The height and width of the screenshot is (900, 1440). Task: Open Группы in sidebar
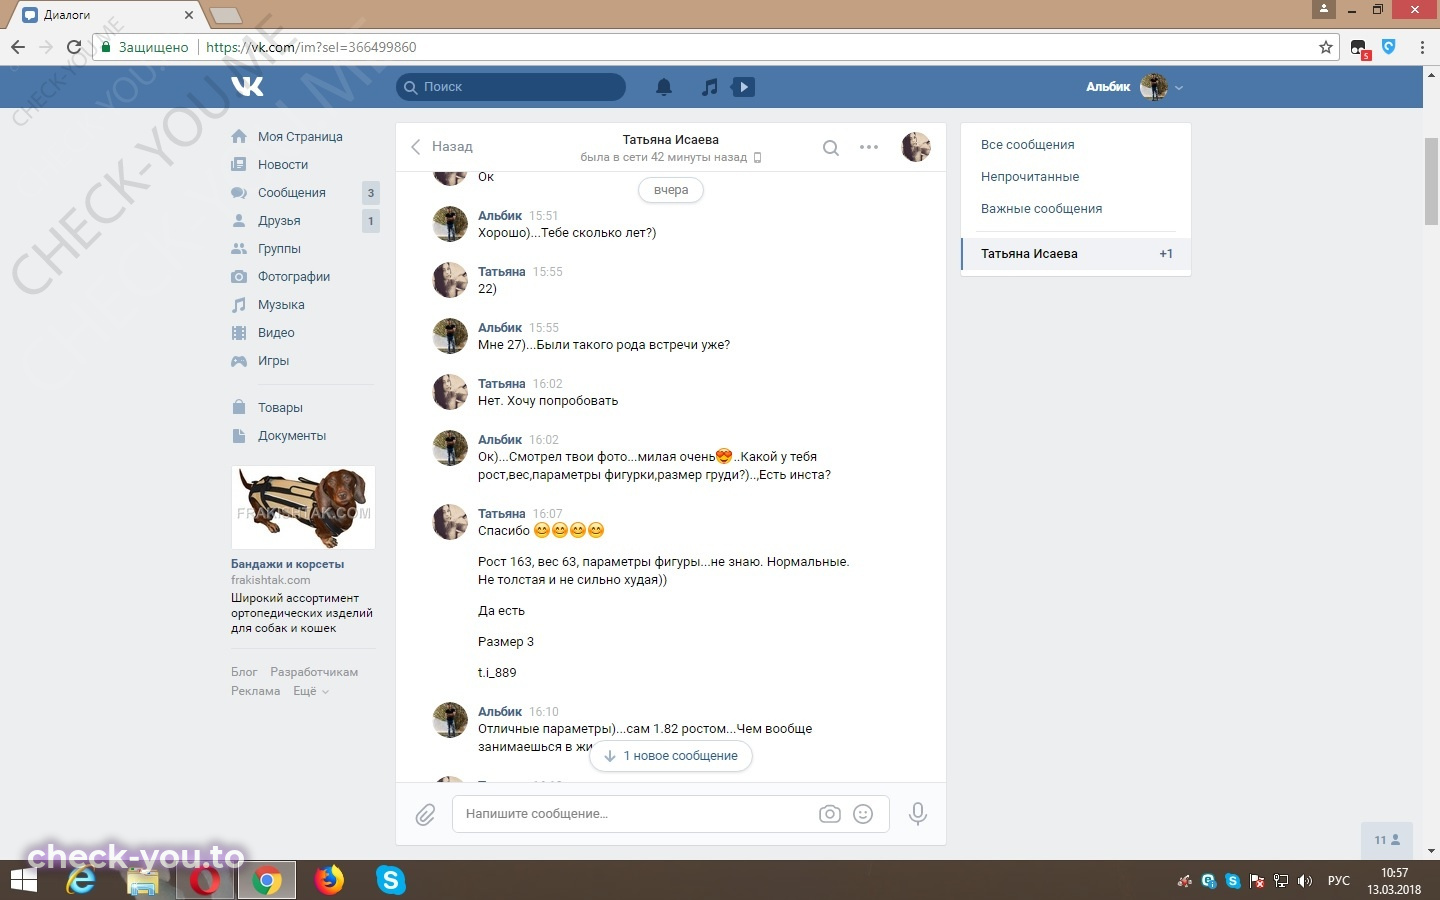tap(279, 249)
